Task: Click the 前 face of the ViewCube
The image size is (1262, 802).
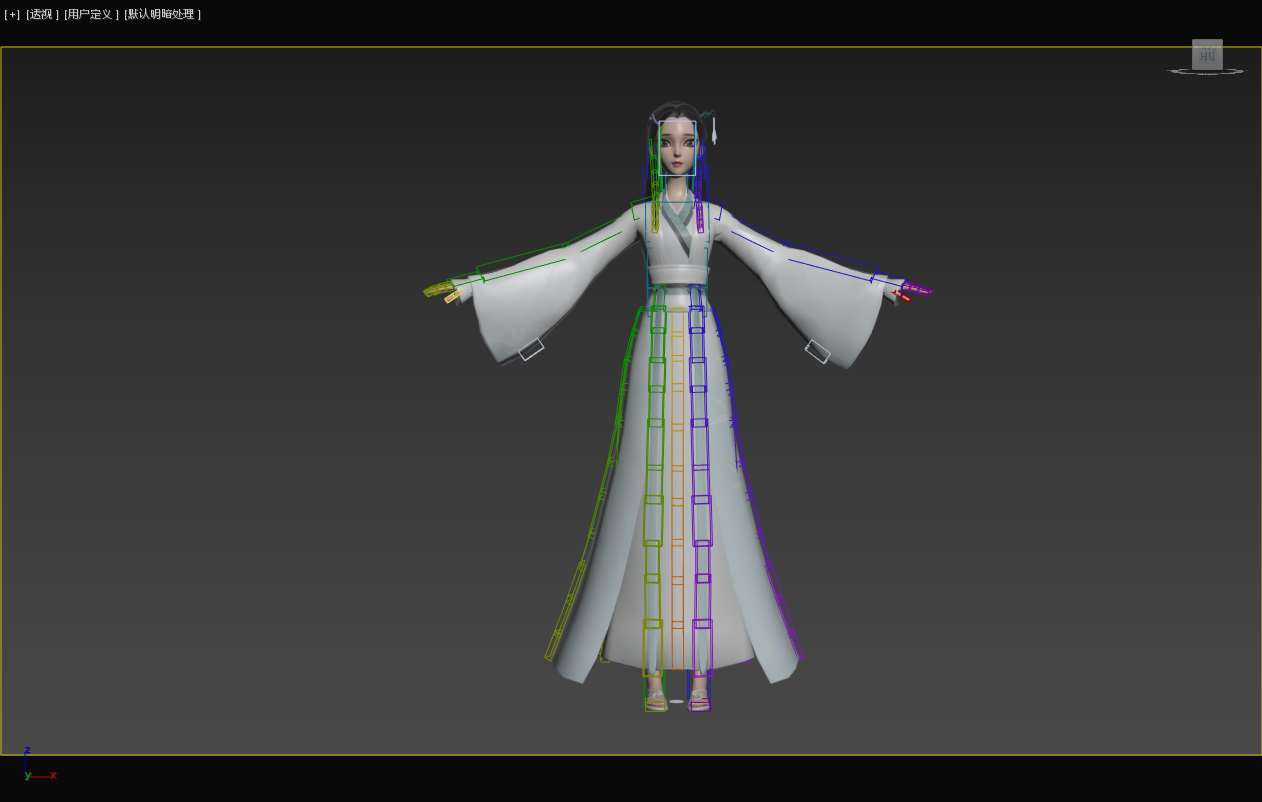Action: click(1207, 55)
